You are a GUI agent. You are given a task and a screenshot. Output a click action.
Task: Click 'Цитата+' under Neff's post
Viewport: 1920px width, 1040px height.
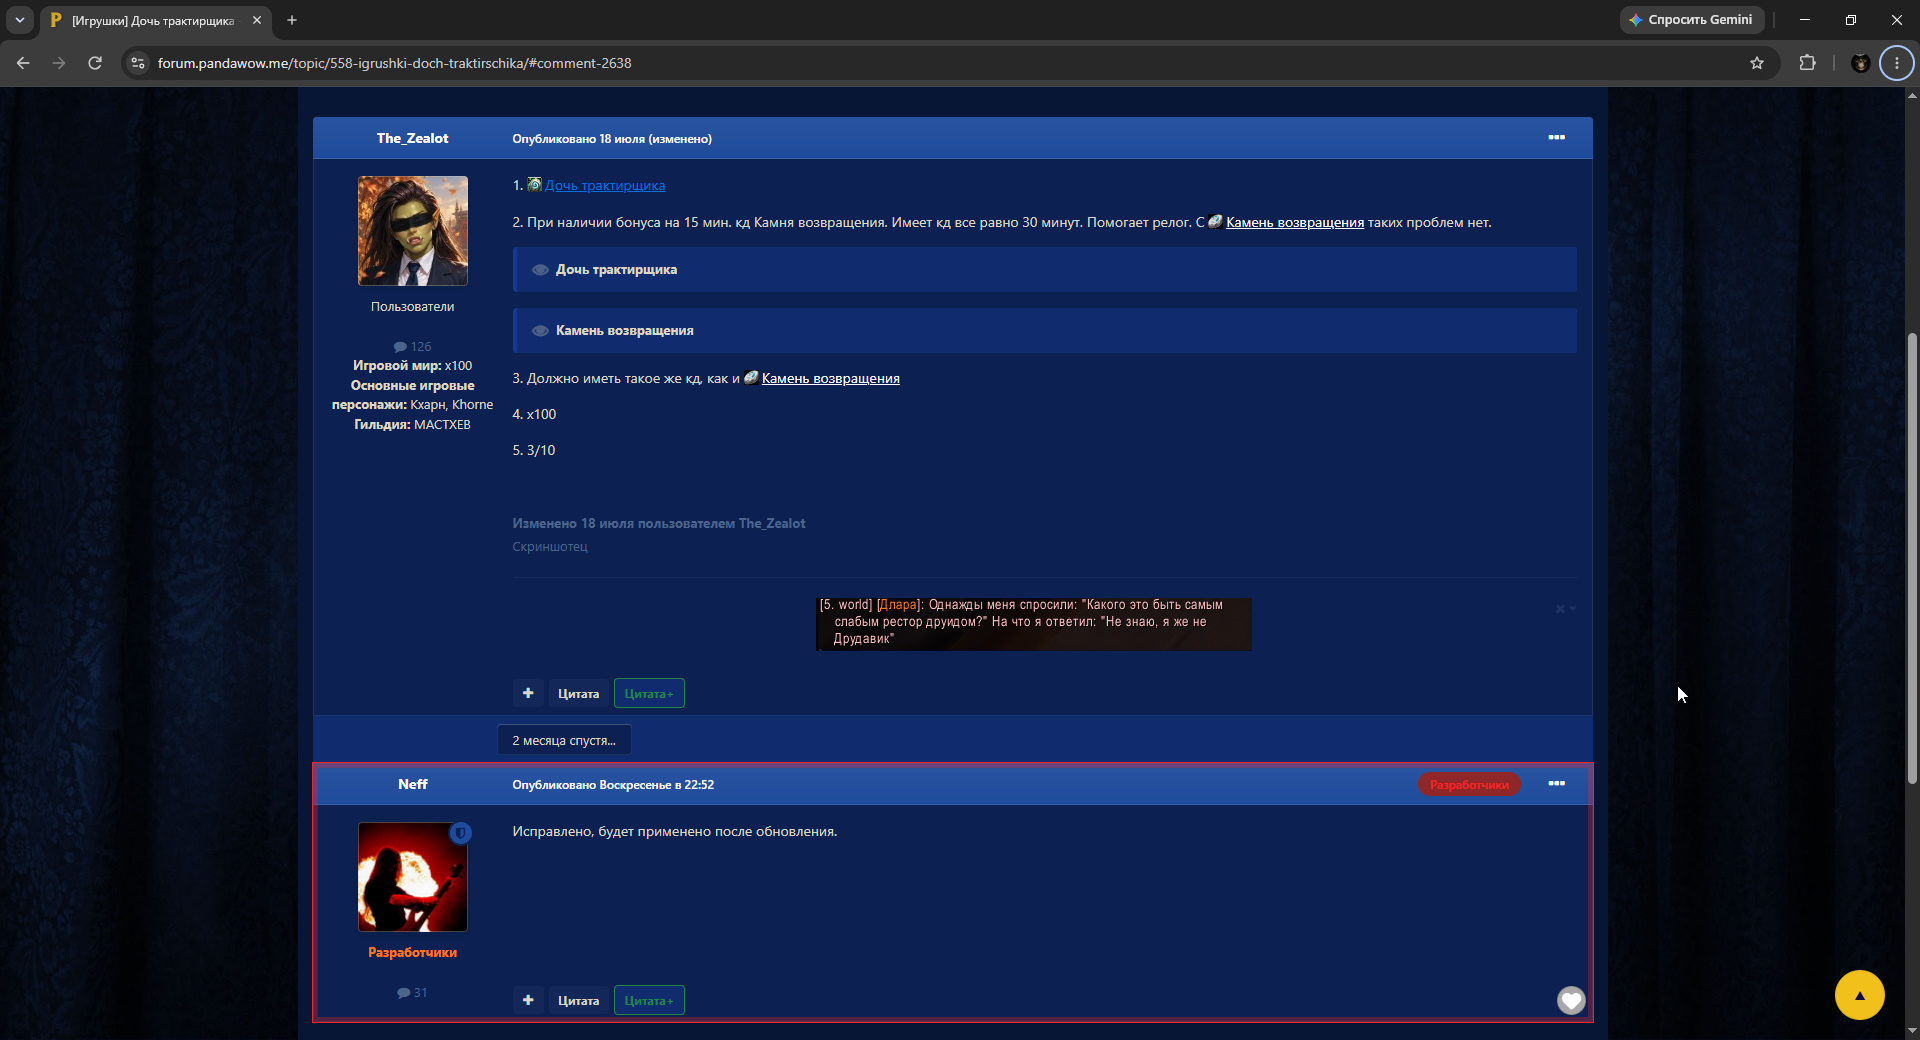[649, 1001]
